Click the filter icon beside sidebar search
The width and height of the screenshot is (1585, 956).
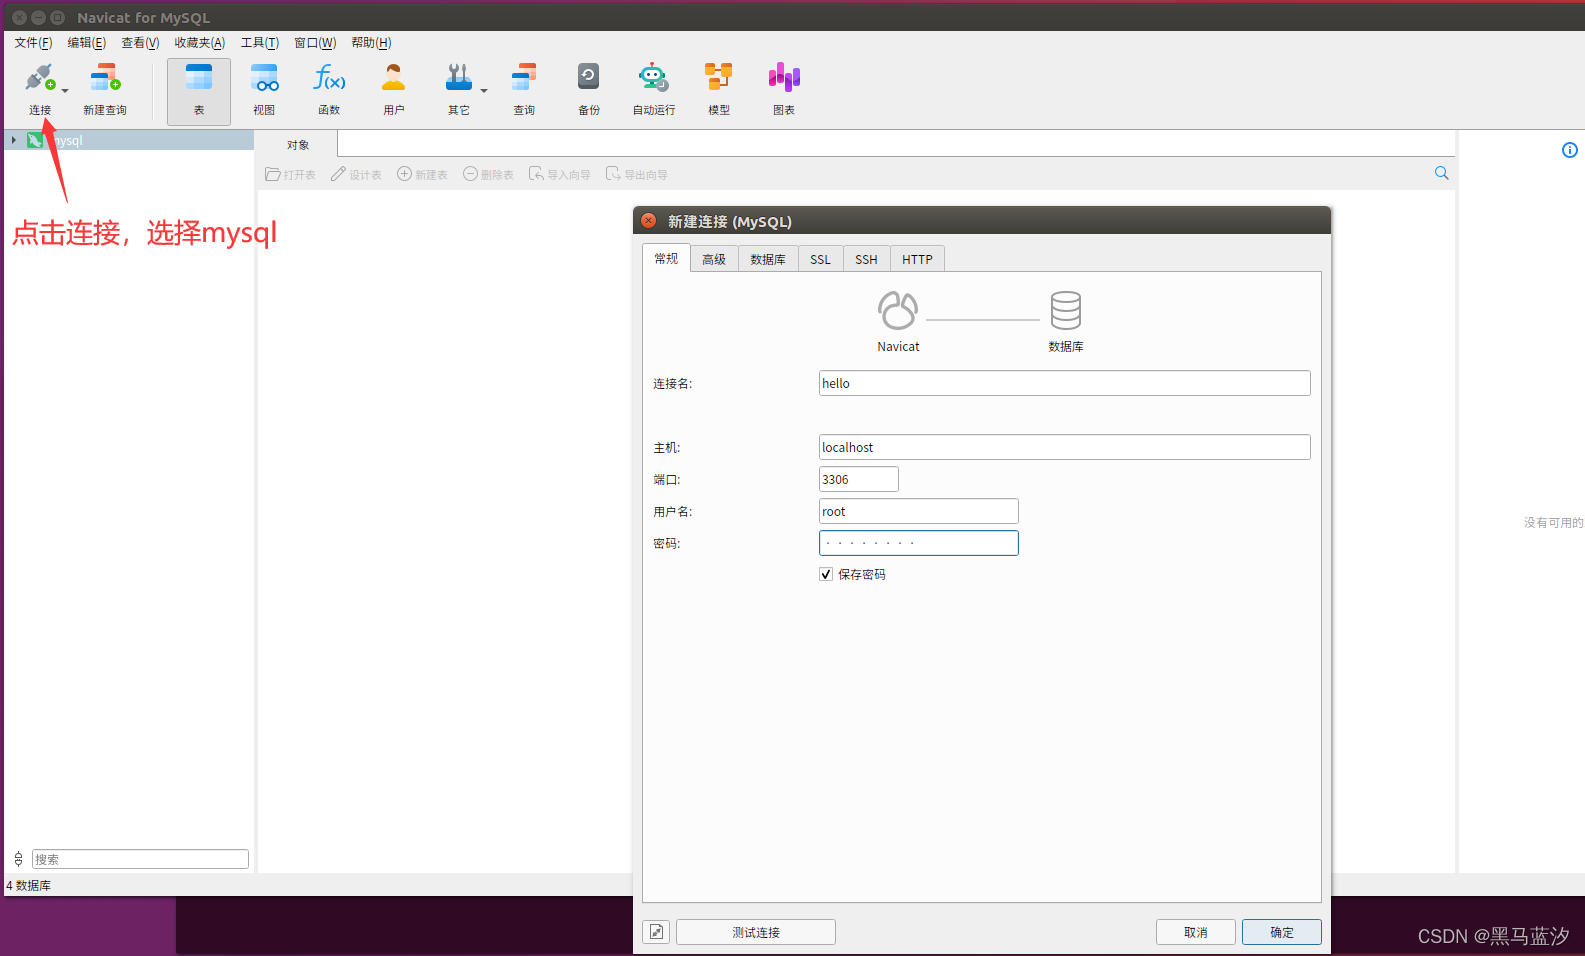click(18, 859)
